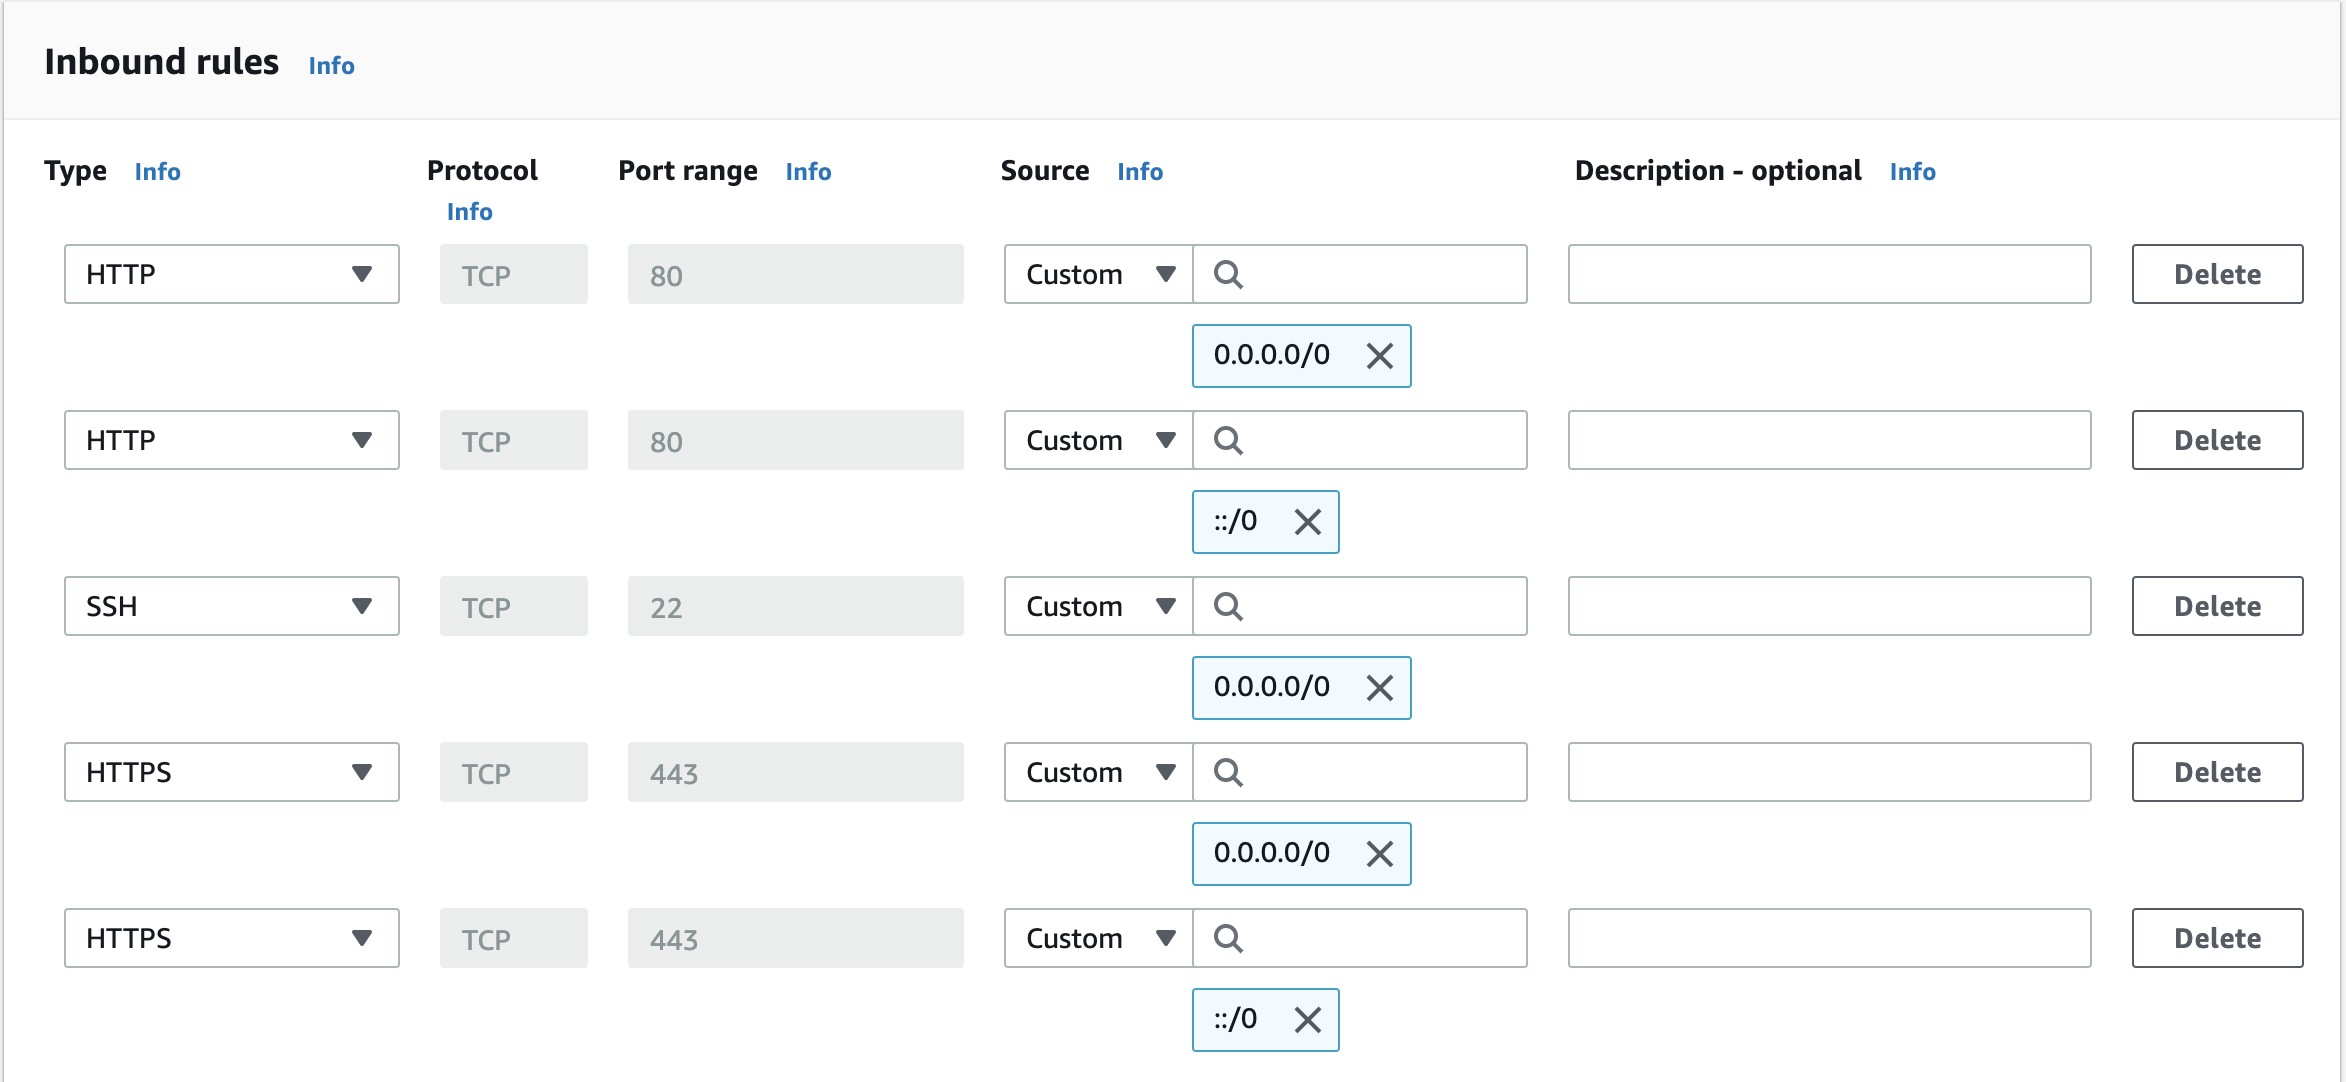Remove 0.0.0.0/0 tag from SSH rule
Image resolution: width=2346 pixels, height=1082 pixels.
pos(1379,688)
